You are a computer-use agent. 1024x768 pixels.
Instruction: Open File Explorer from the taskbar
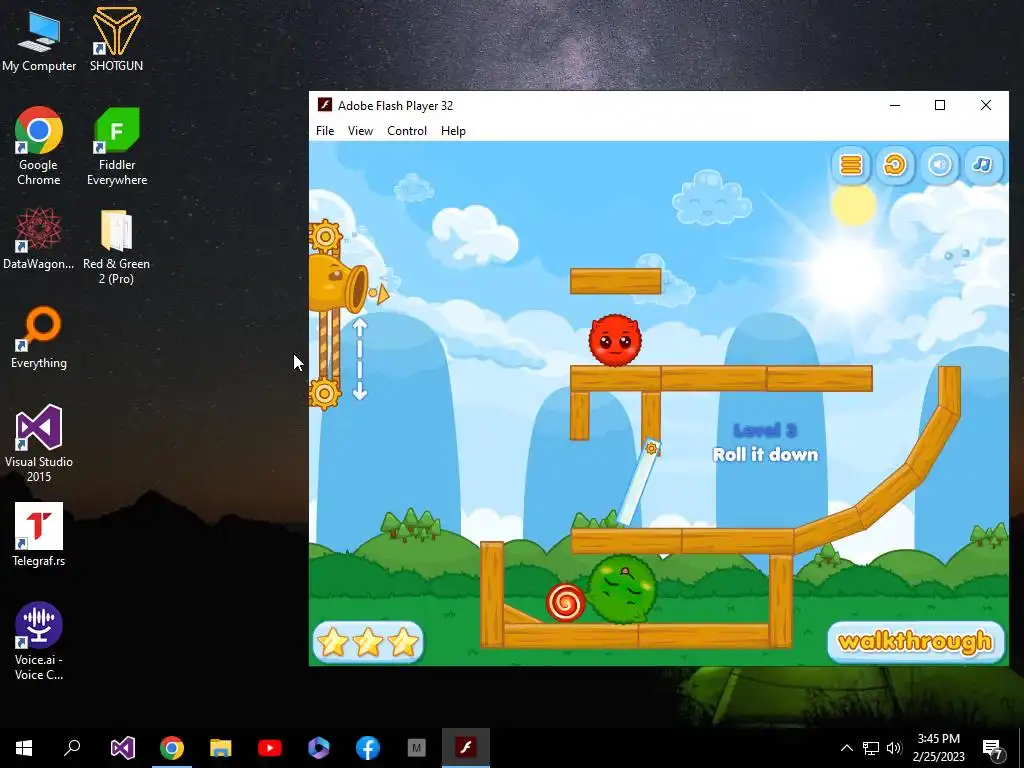[221, 748]
